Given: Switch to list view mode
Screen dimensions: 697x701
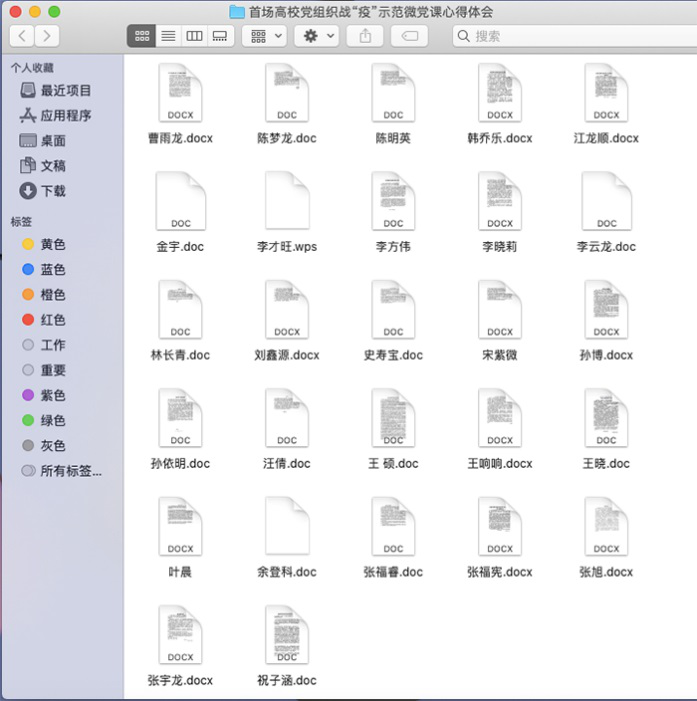Looking at the screenshot, I should (x=168, y=36).
